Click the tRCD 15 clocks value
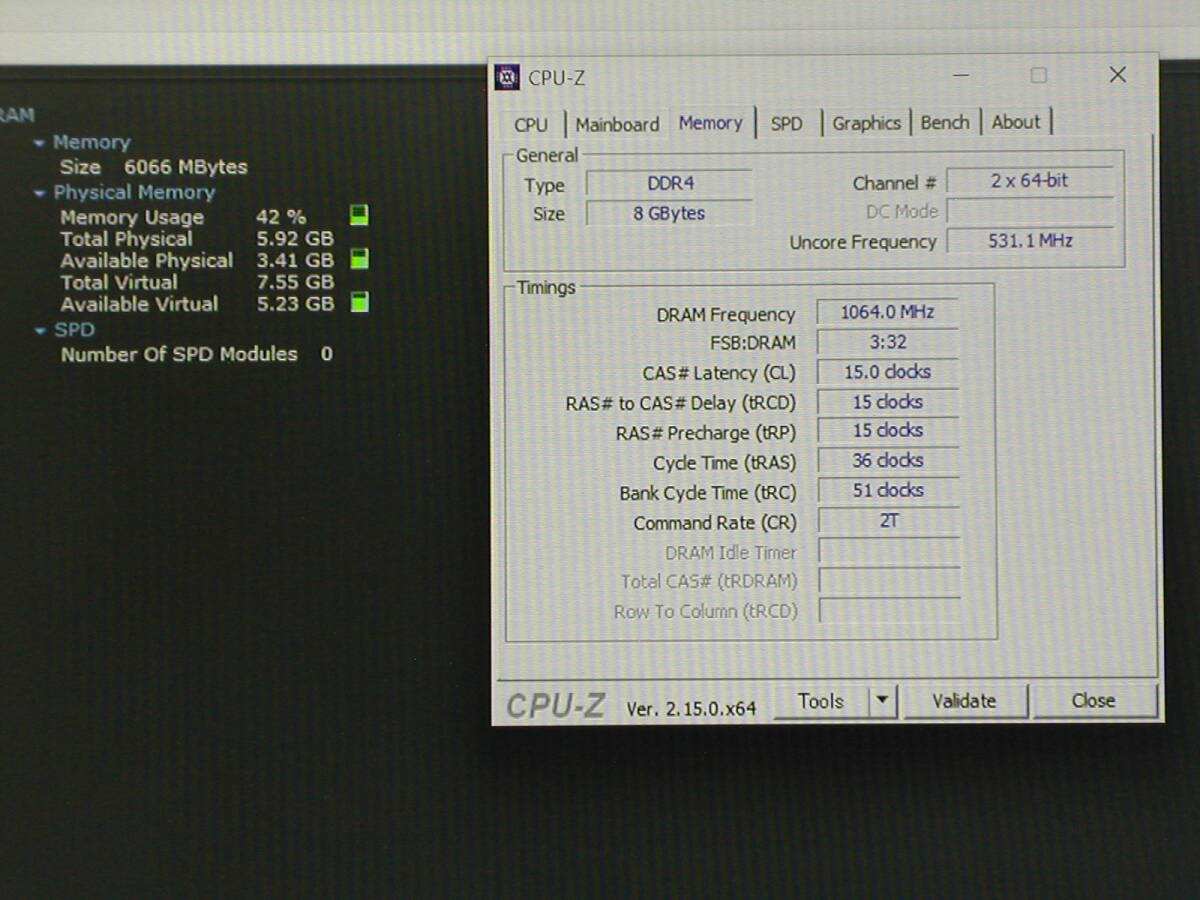The width and height of the screenshot is (1200, 900). coord(887,402)
